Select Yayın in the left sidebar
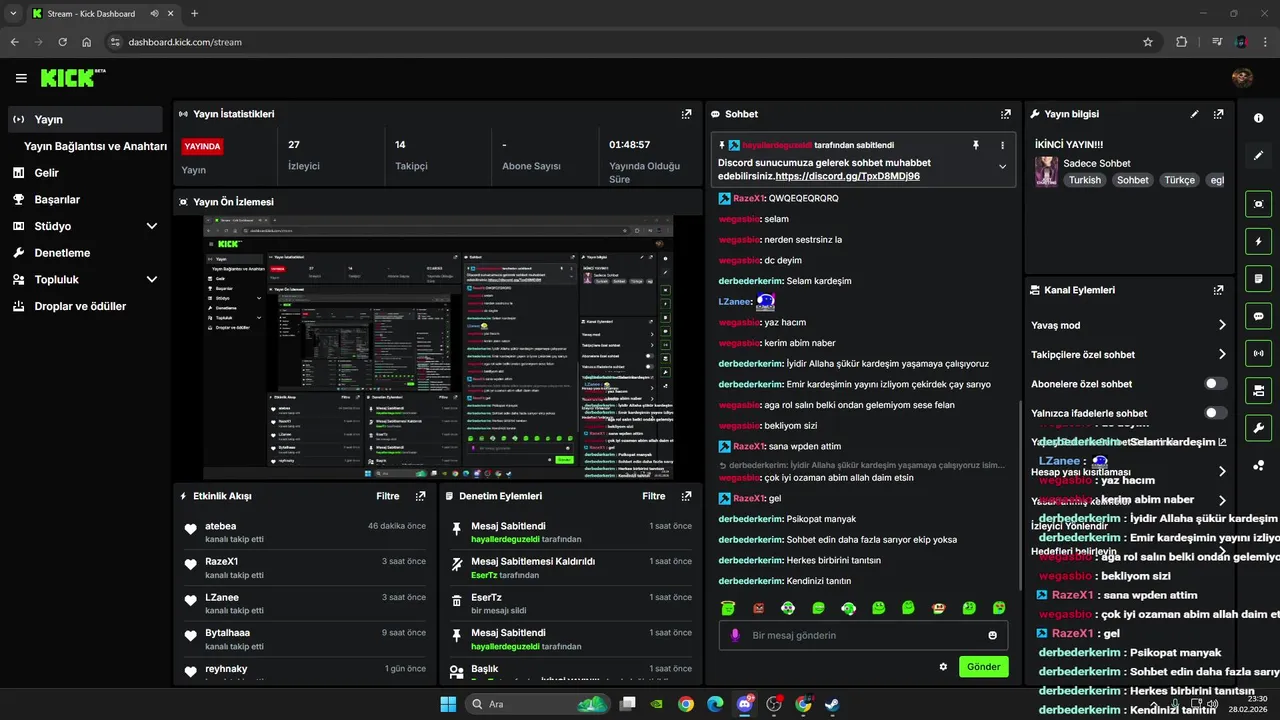1280x720 pixels. (x=84, y=119)
